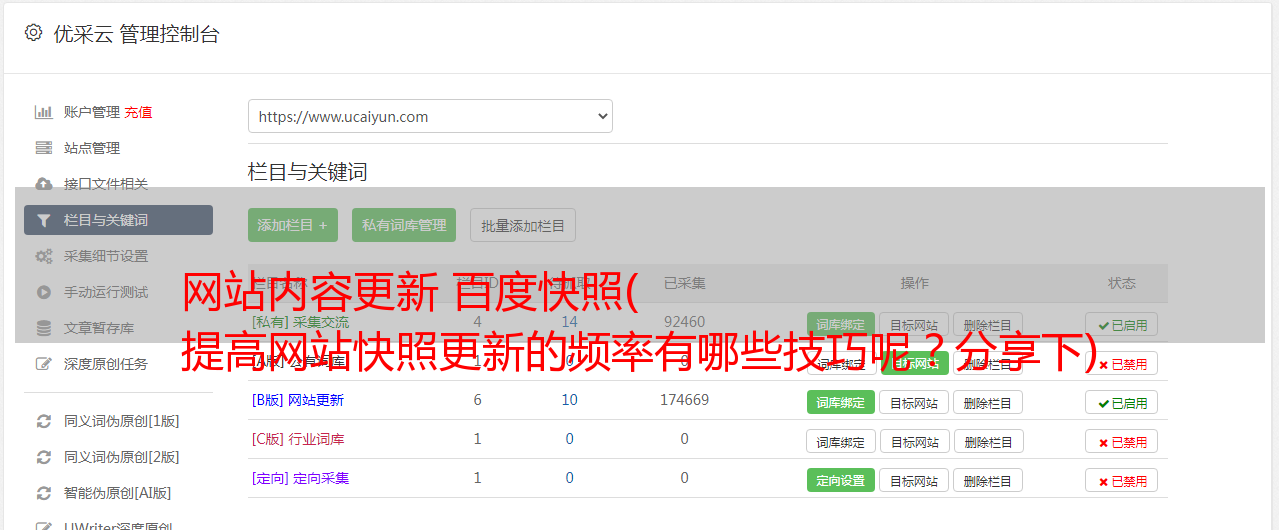The image size is (1279, 530).
Task: Click 删除栏目 for 网站更新 row
Action: coord(988,403)
